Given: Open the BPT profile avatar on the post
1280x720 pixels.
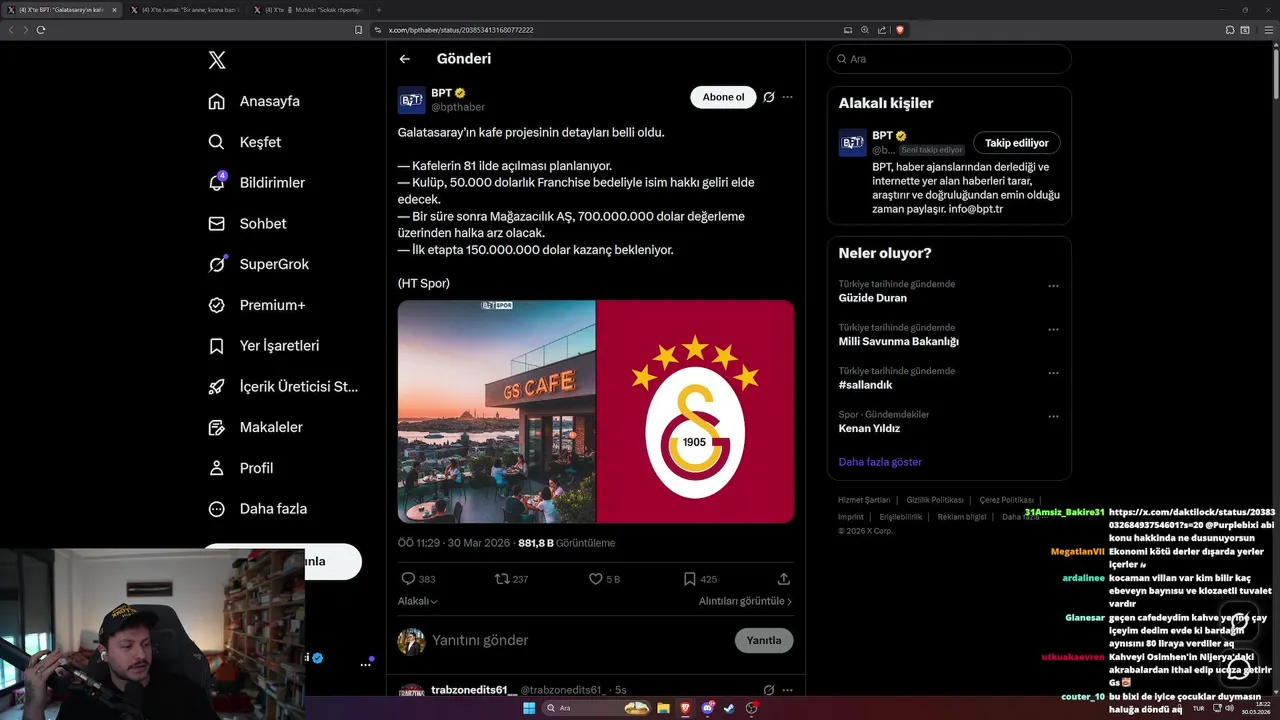Looking at the screenshot, I should click(x=411, y=100).
